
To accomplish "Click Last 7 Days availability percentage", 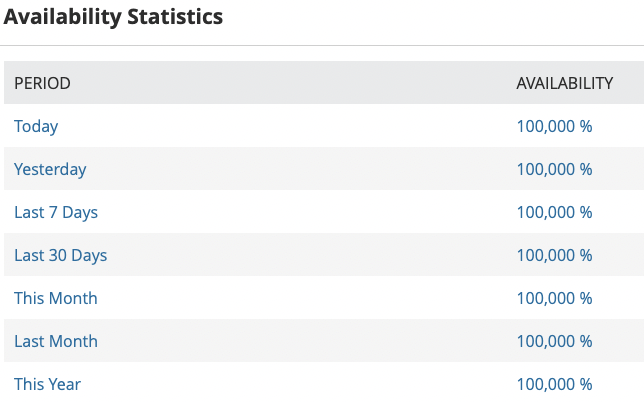I will [554, 212].
